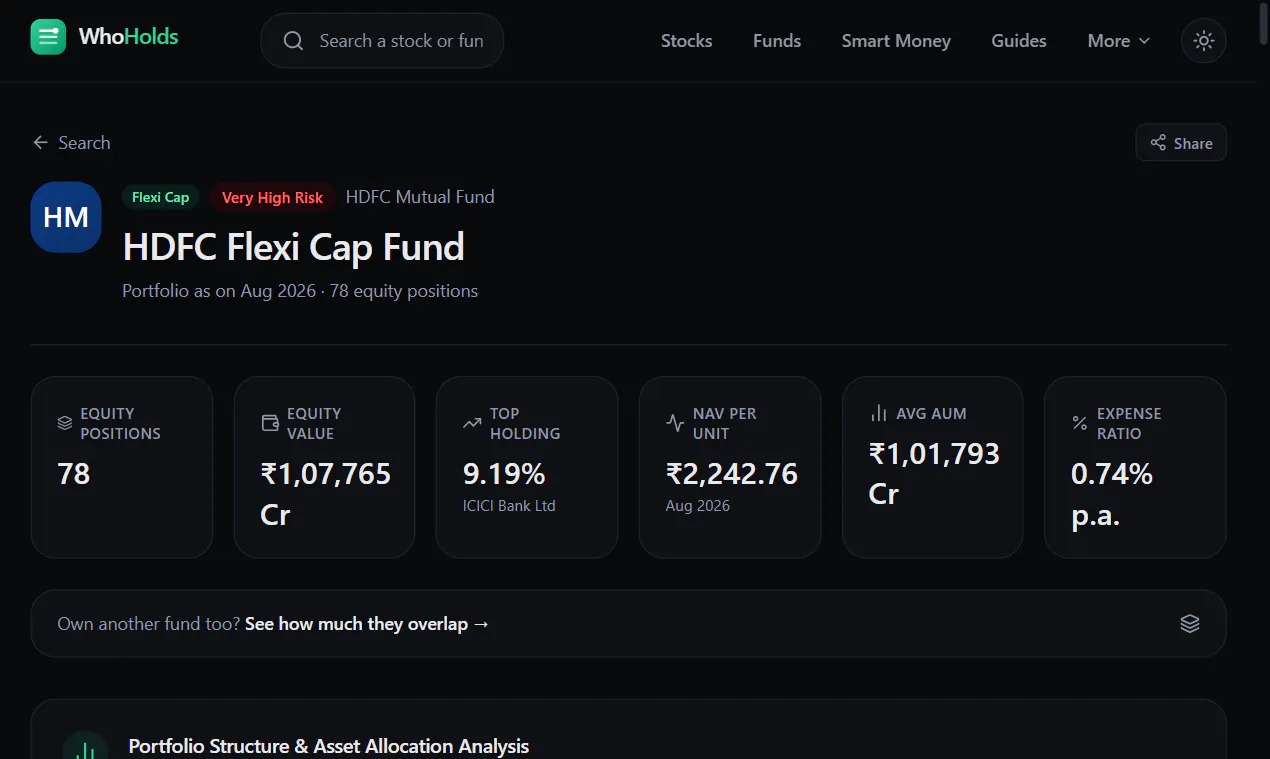Click the pulse icon on NAV Per Unit

pyautogui.click(x=675, y=423)
